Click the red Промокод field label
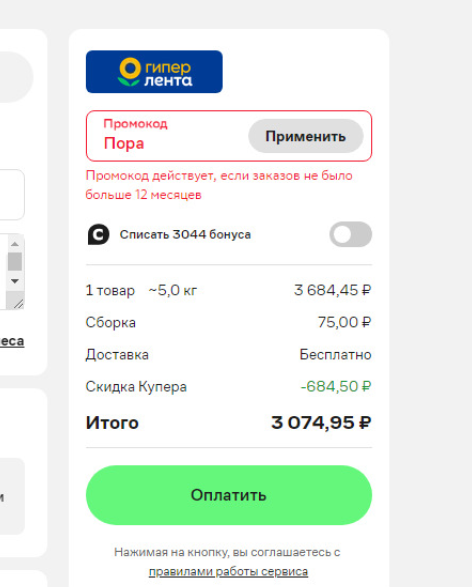472x587 pixels. click(135, 124)
